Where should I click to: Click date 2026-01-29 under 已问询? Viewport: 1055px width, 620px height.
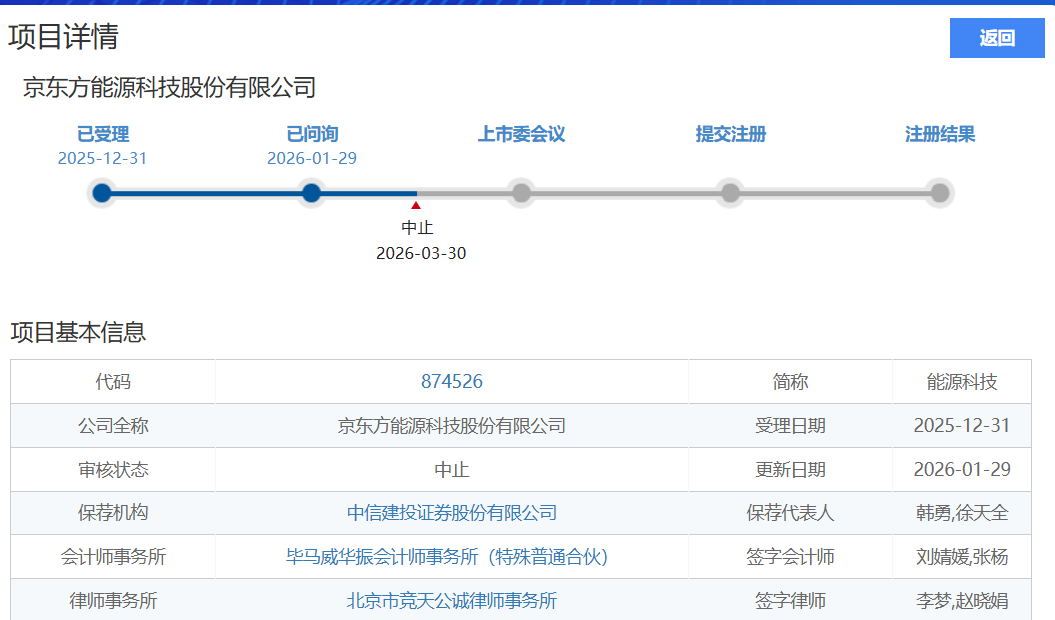(x=312, y=158)
